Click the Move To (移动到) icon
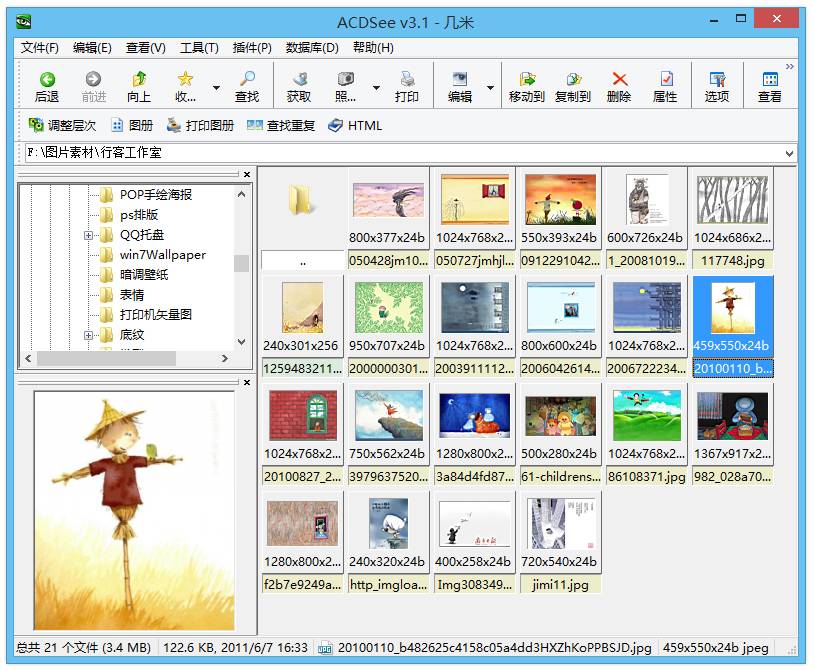814x670 pixels. 527,79
